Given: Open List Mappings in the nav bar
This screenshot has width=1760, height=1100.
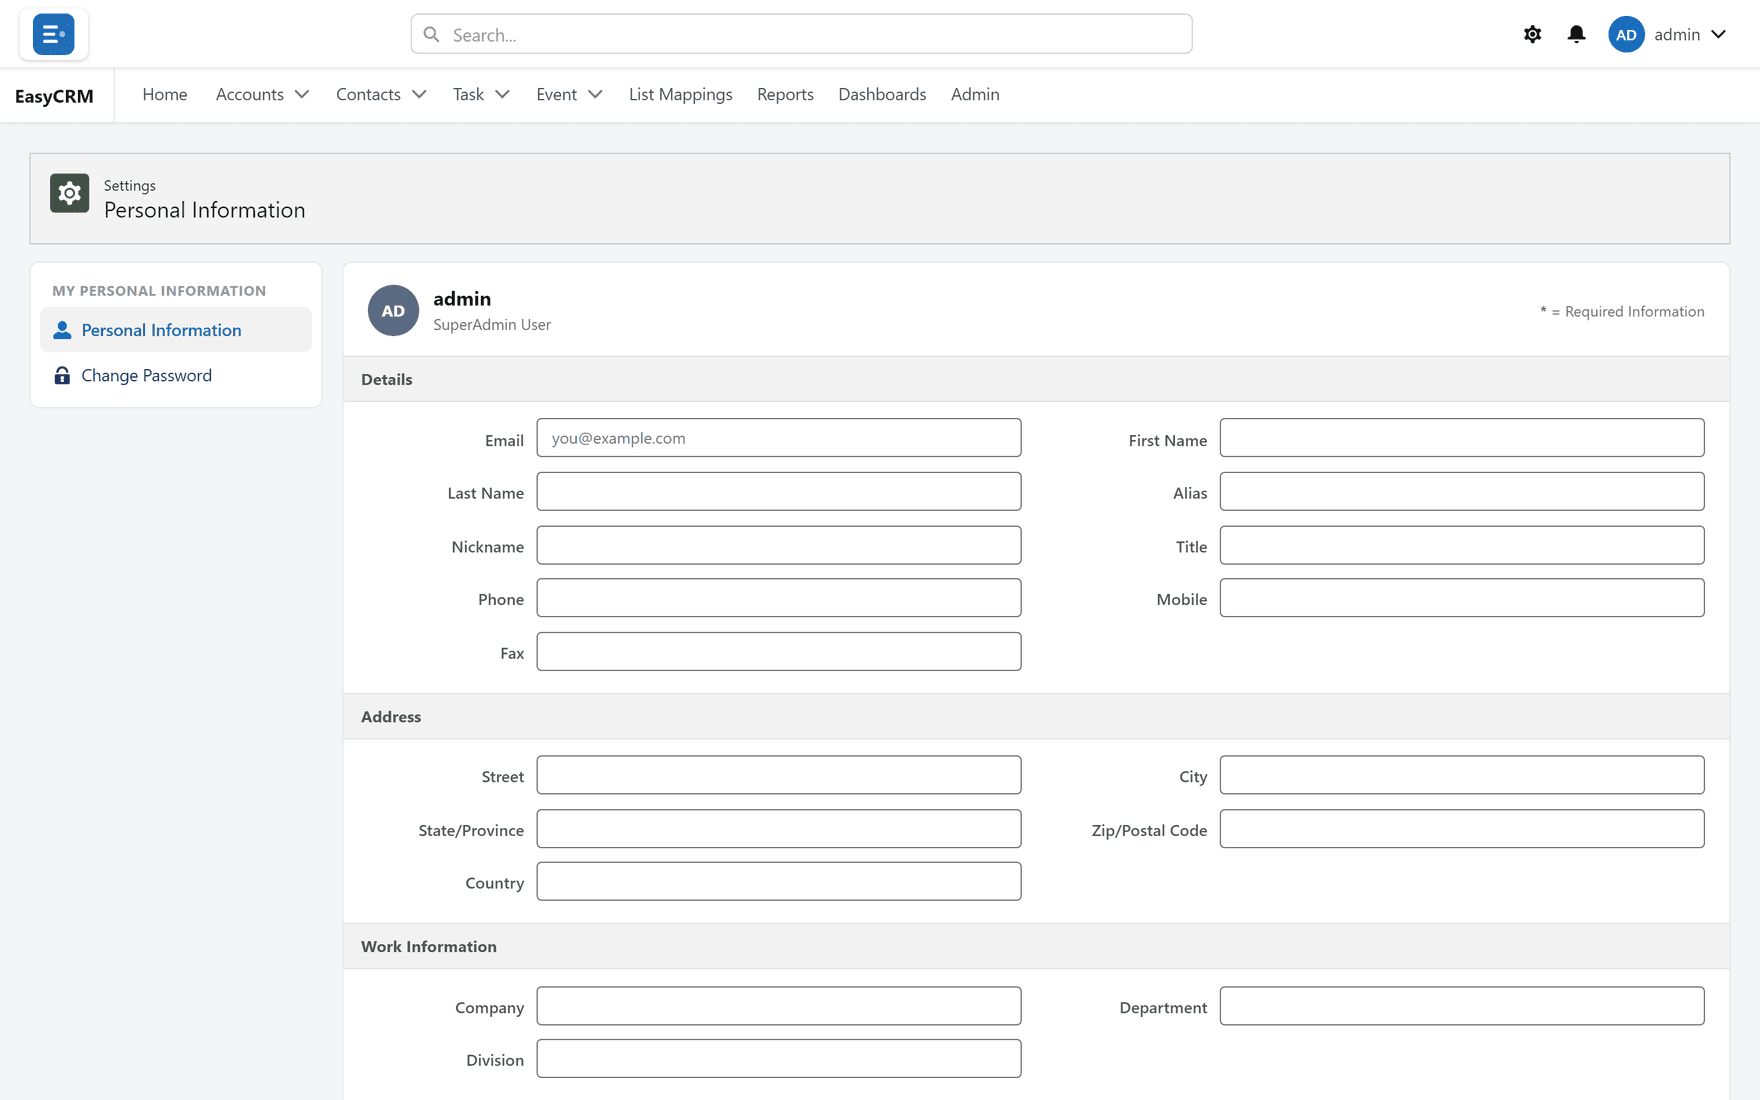Looking at the screenshot, I should coord(681,94).
